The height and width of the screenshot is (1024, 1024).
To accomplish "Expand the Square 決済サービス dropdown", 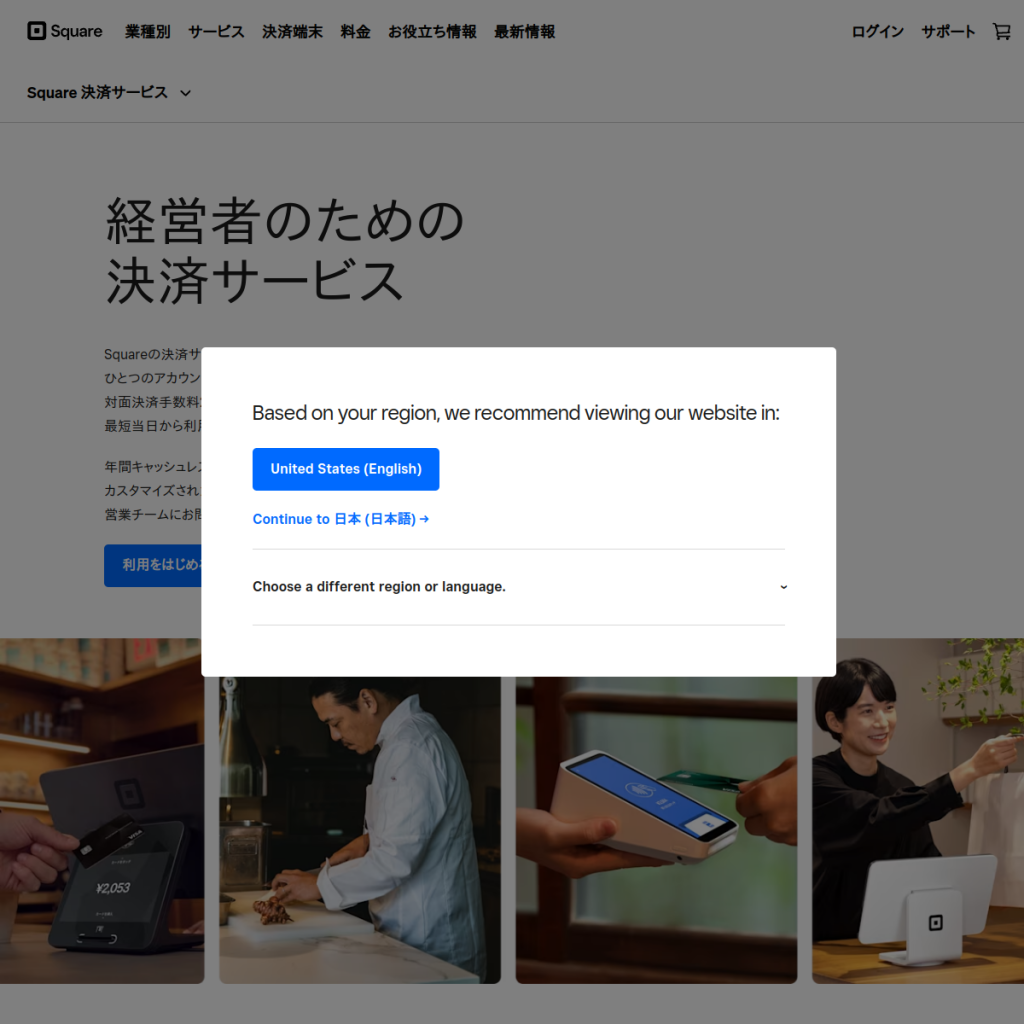I will (x=109, y=93).
